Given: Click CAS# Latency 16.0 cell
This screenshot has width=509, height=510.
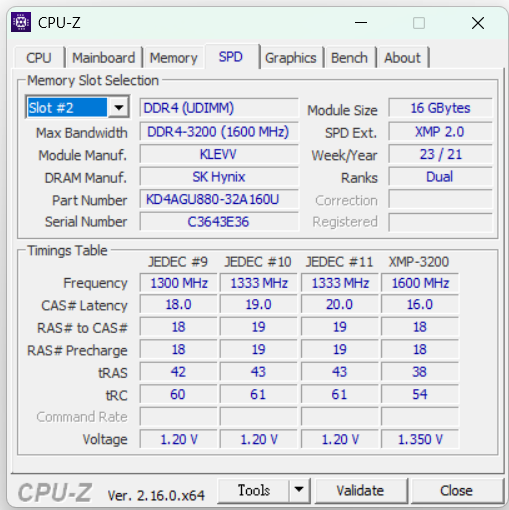Looking at the screenshot, I should click(420, 305).
